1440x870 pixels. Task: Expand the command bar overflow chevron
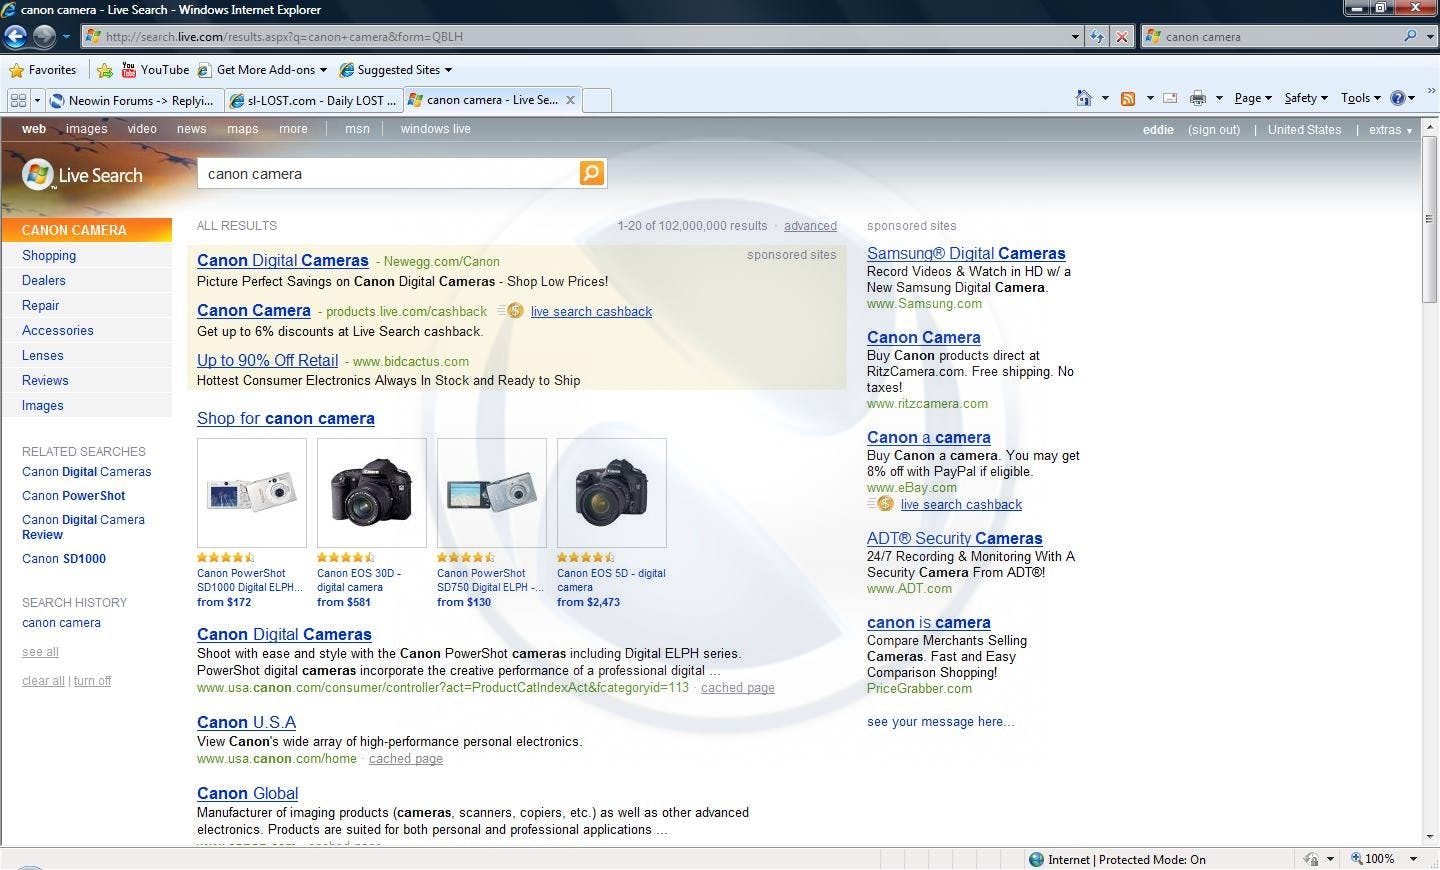(1431, 91)
